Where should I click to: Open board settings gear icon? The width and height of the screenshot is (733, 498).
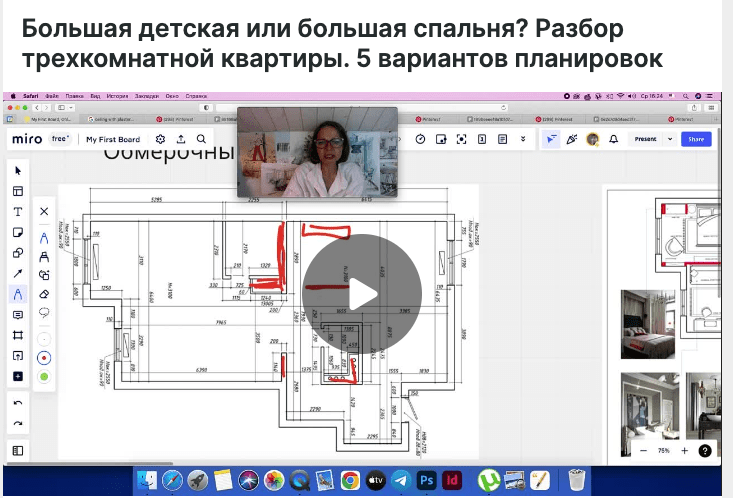tap(160, 139)
